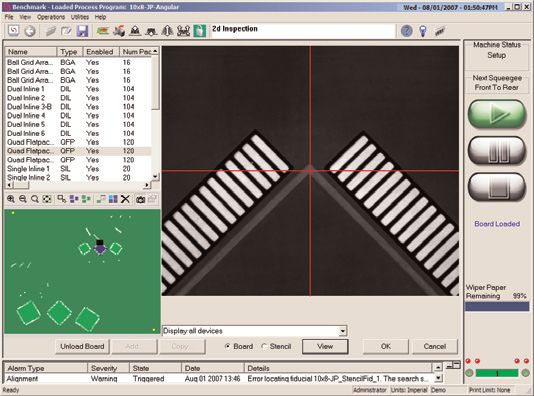Select the Single Inline 2 row
The height and width of the screenshot is (396, 534).
pyautogui.click(x=78, y=177)
